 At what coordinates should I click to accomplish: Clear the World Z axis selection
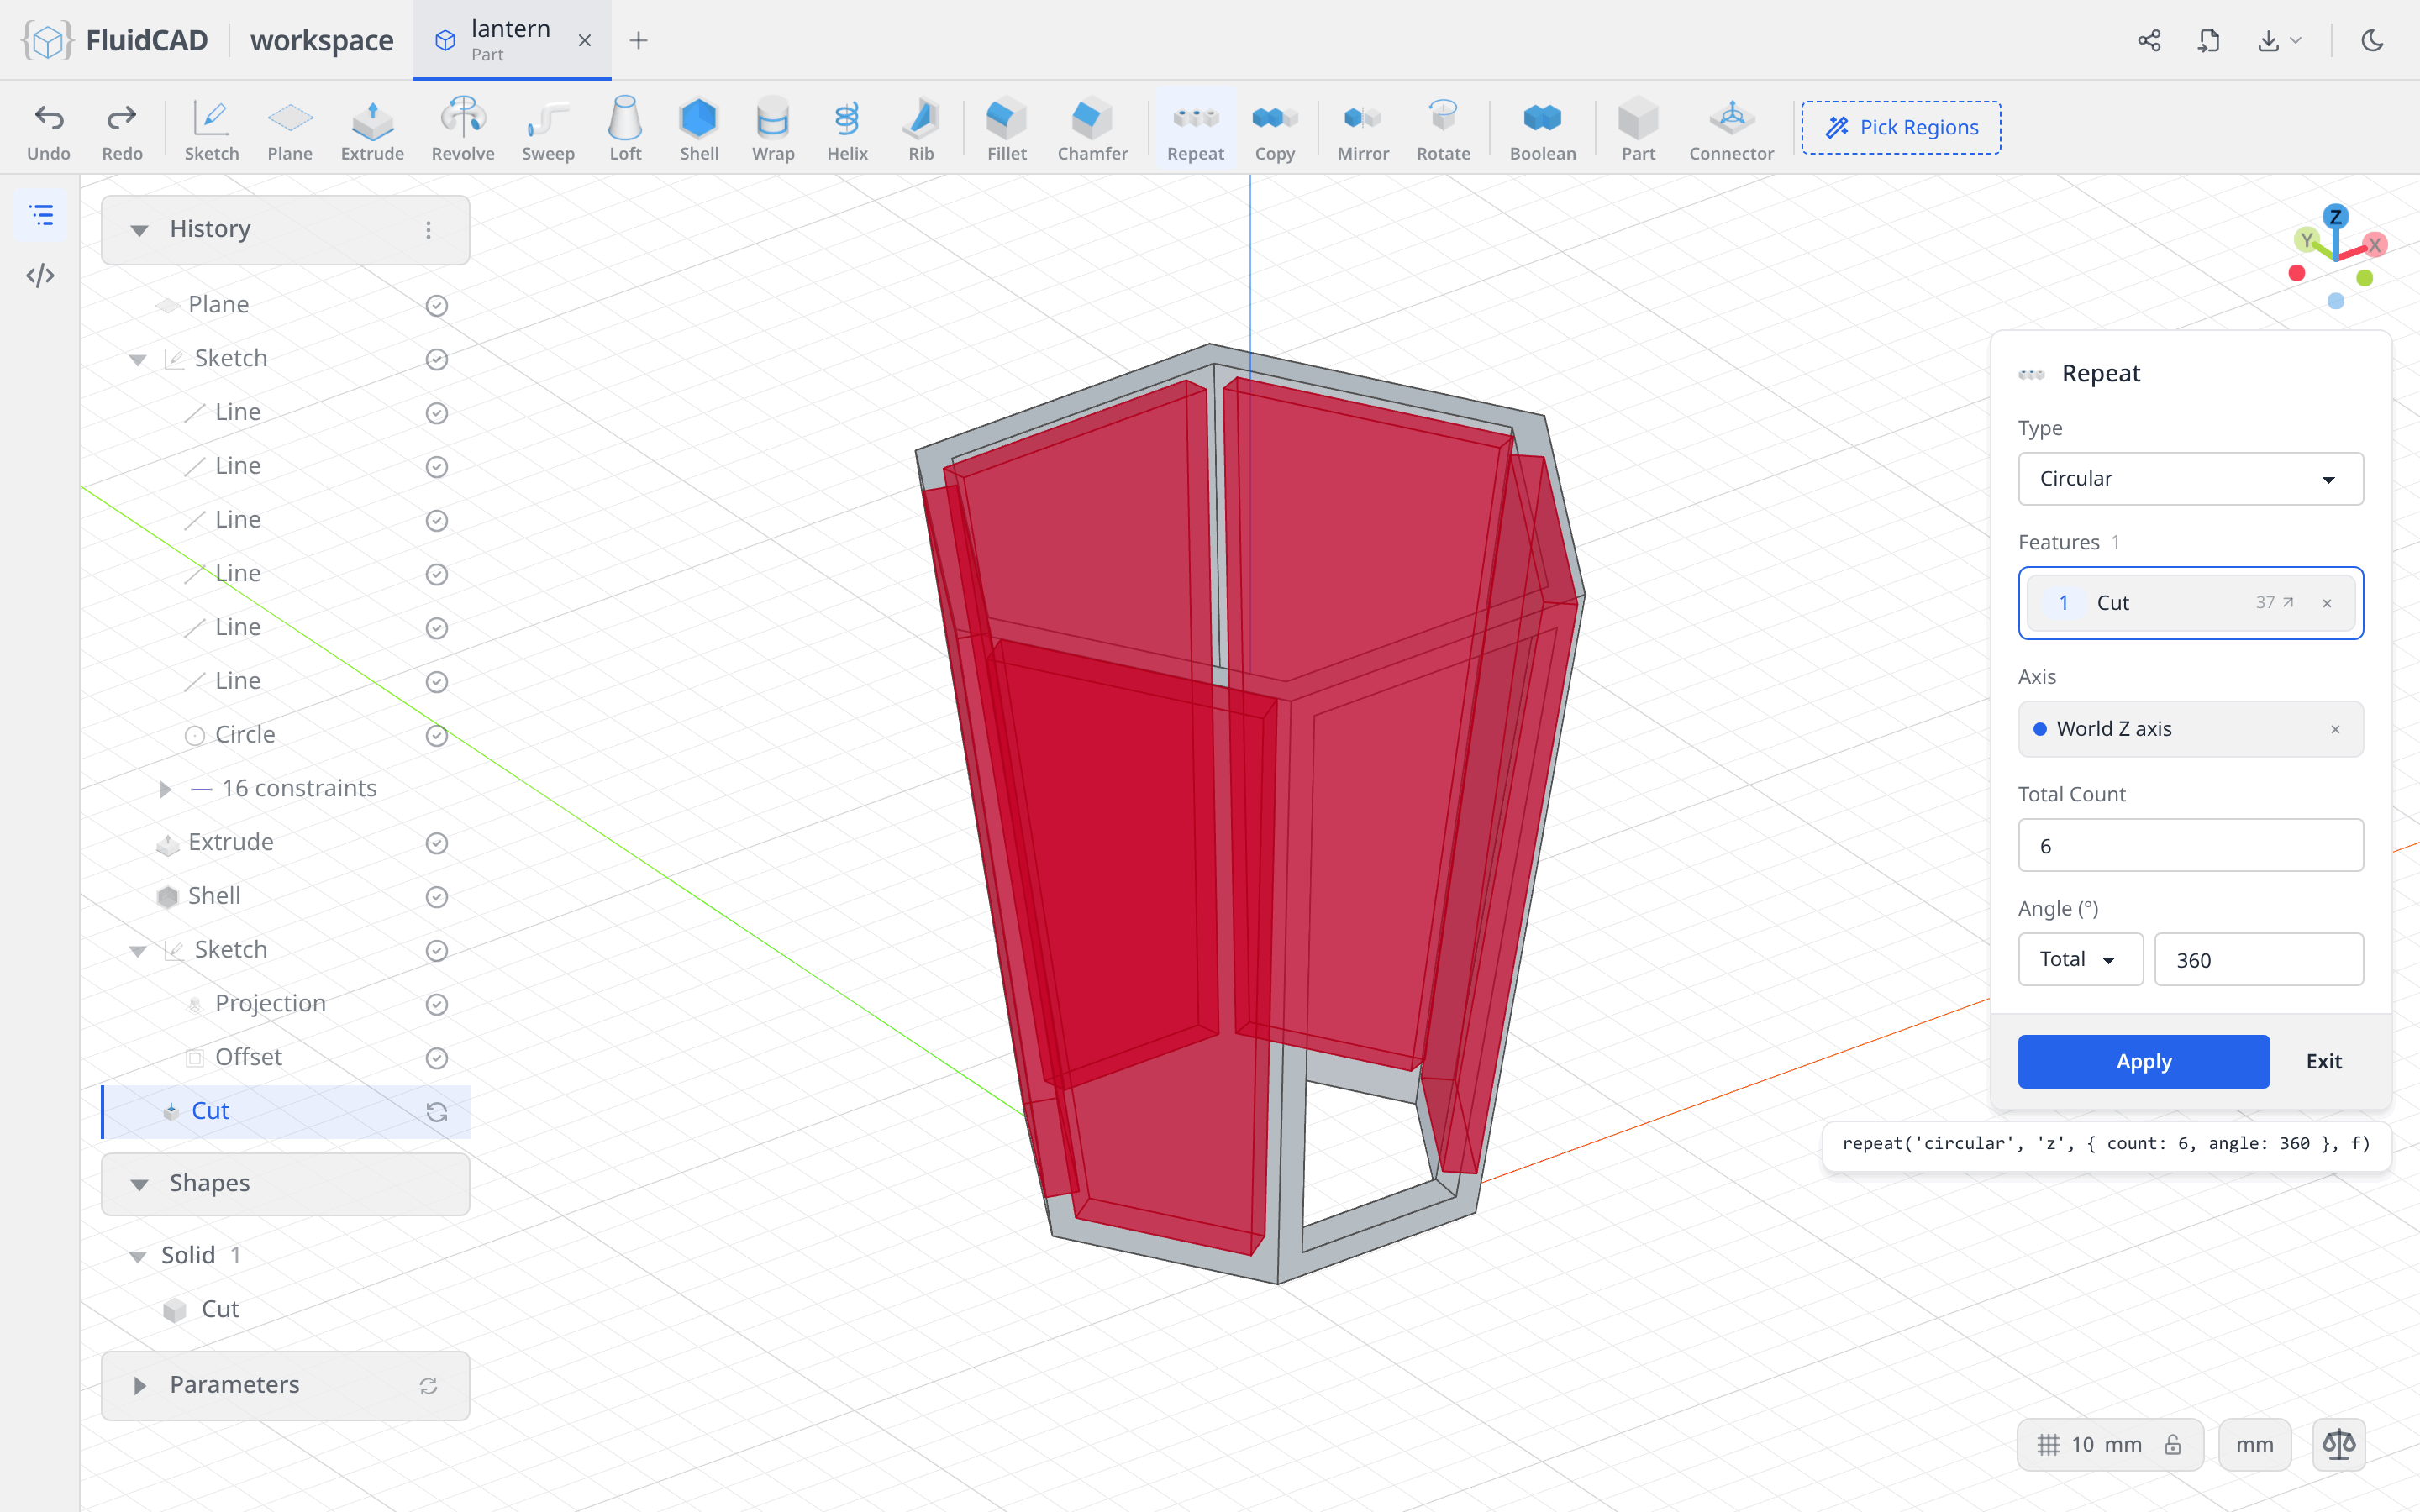pos(2335,729)
